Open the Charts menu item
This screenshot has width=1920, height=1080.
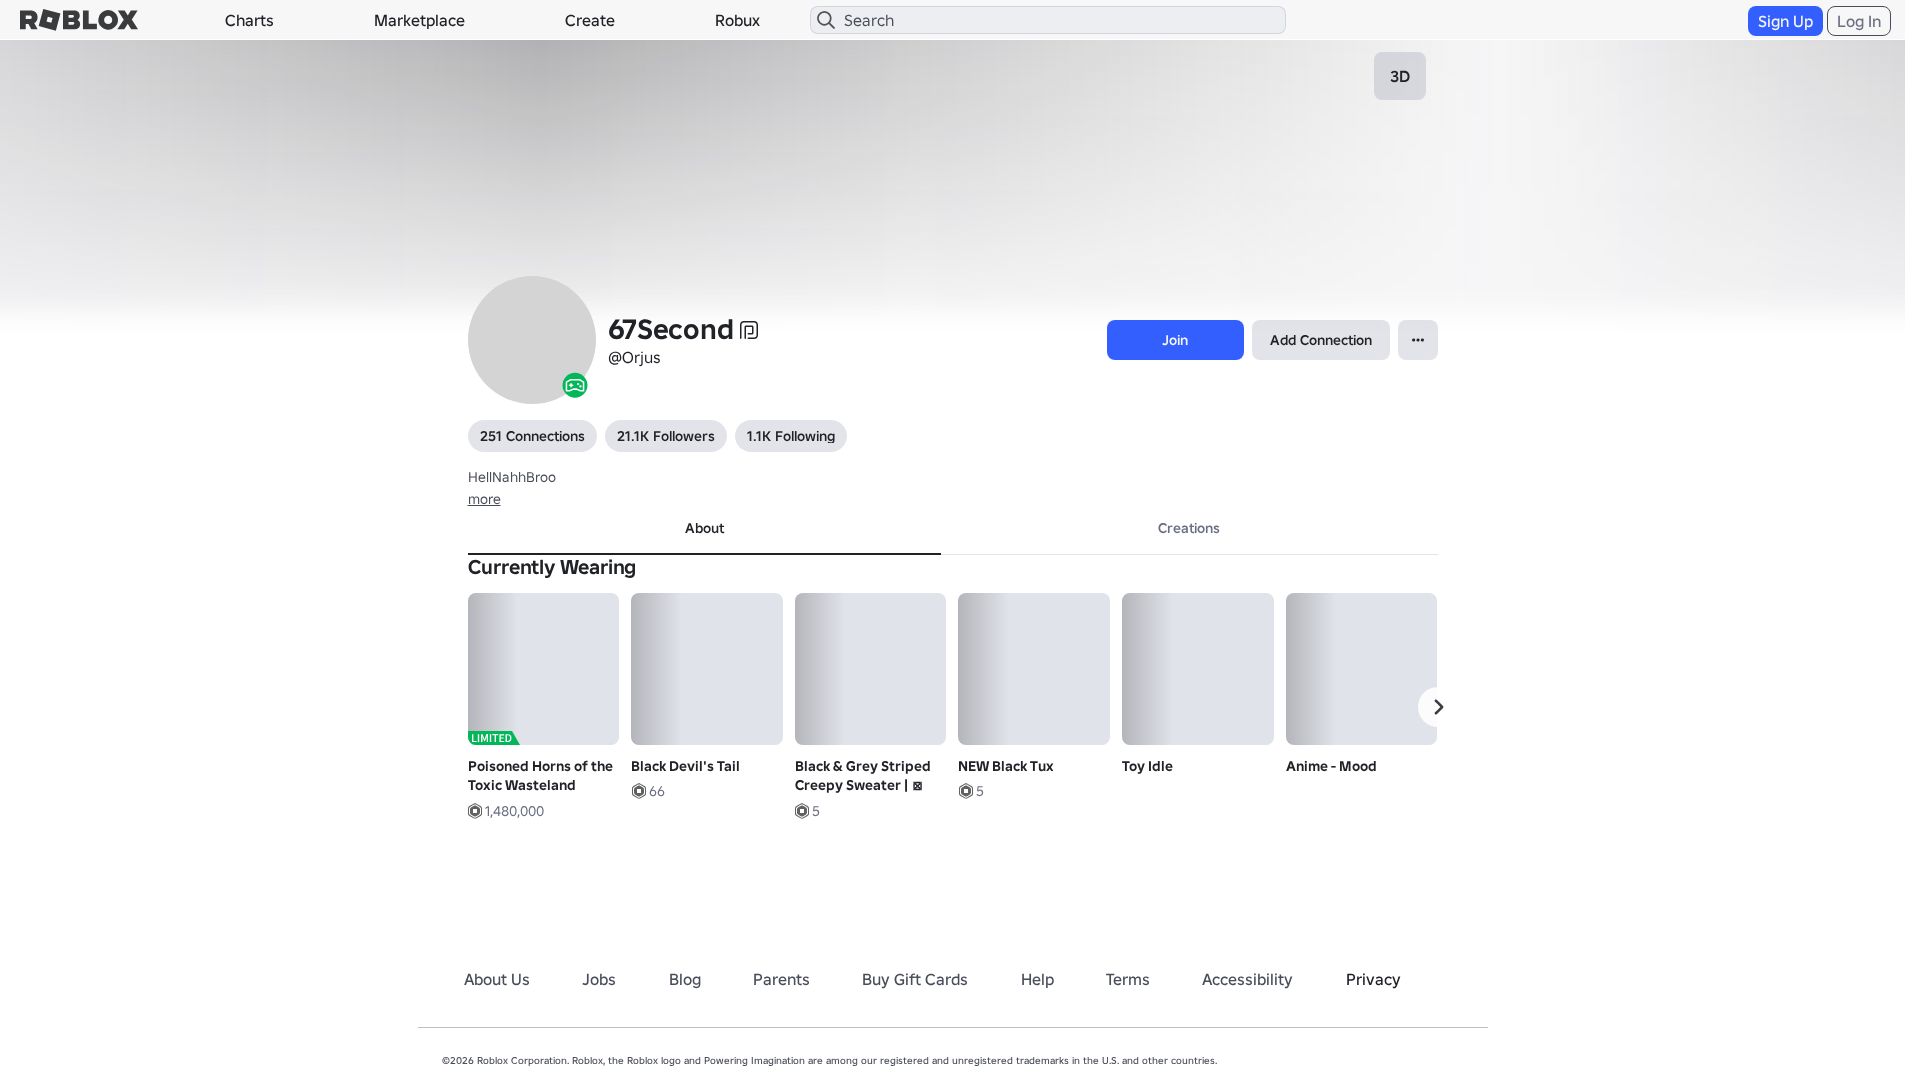coord(249,20)
